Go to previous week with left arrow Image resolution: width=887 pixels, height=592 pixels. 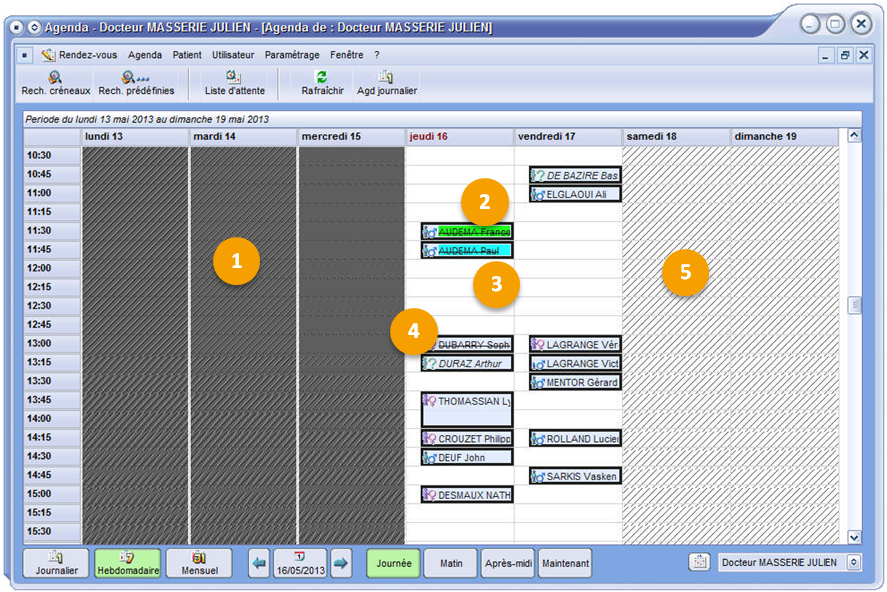click(x=259, y=563)
